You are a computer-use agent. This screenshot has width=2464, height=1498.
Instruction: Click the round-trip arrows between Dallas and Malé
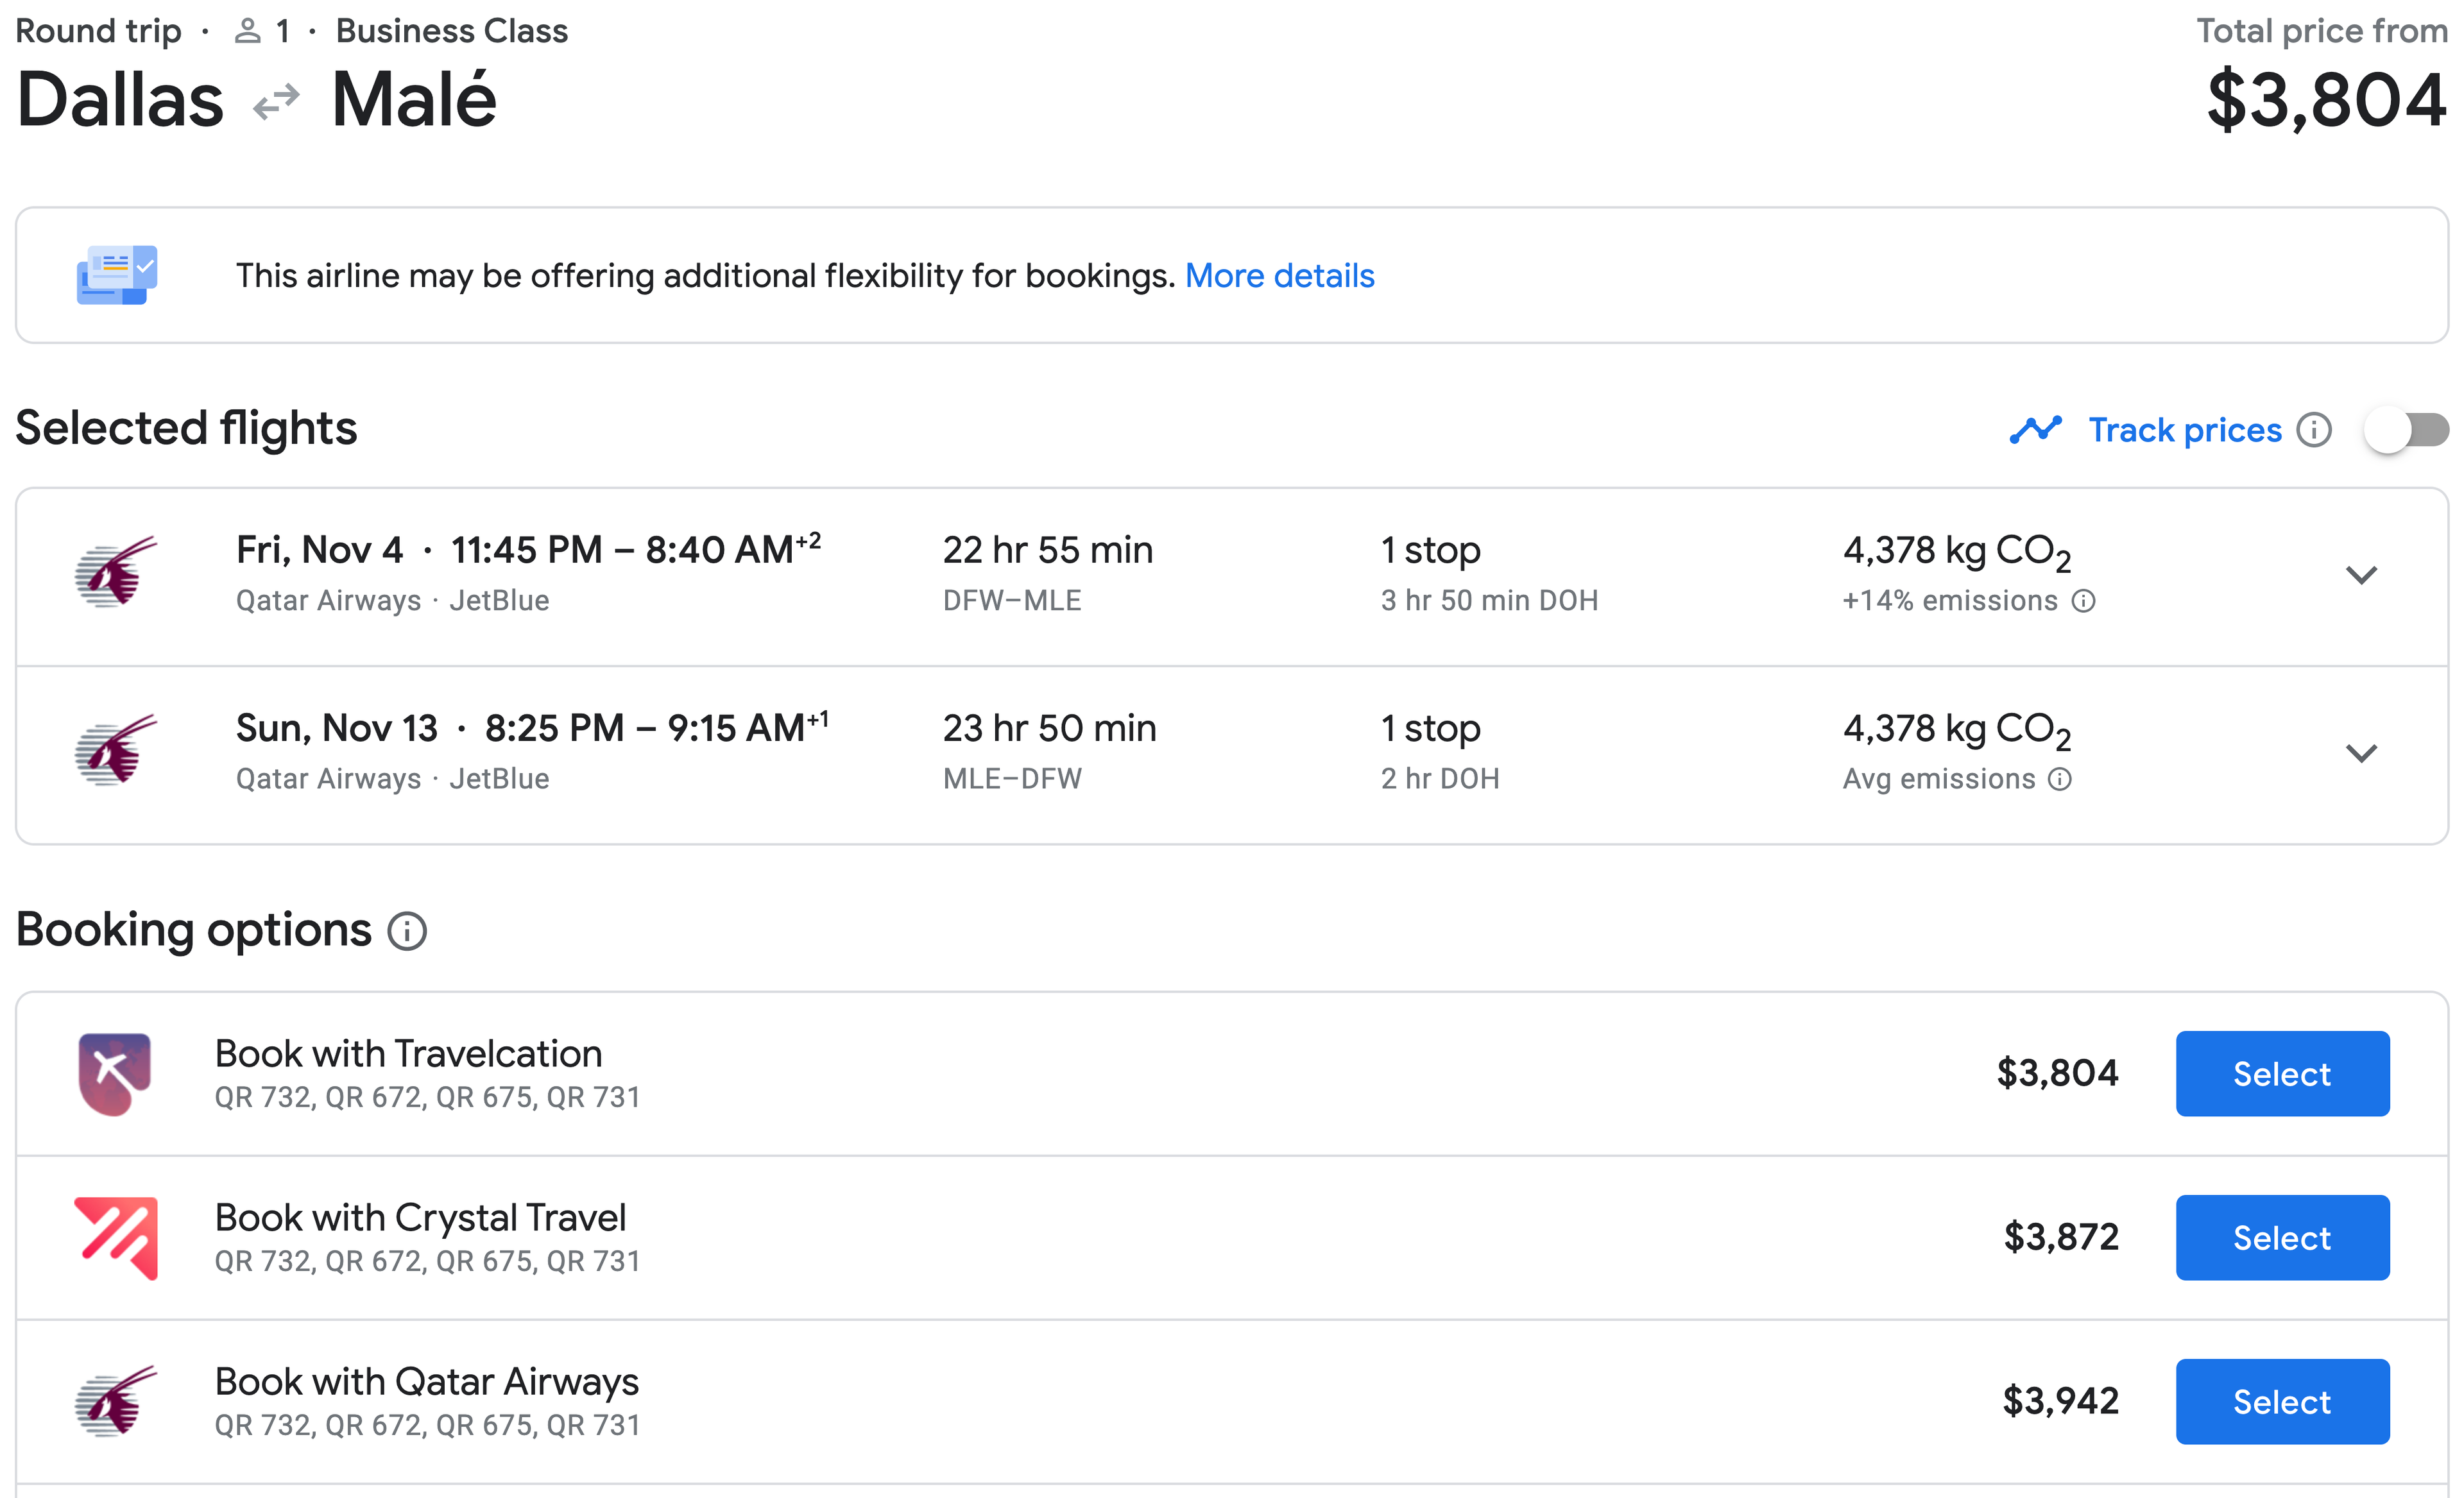coord(276,102)
